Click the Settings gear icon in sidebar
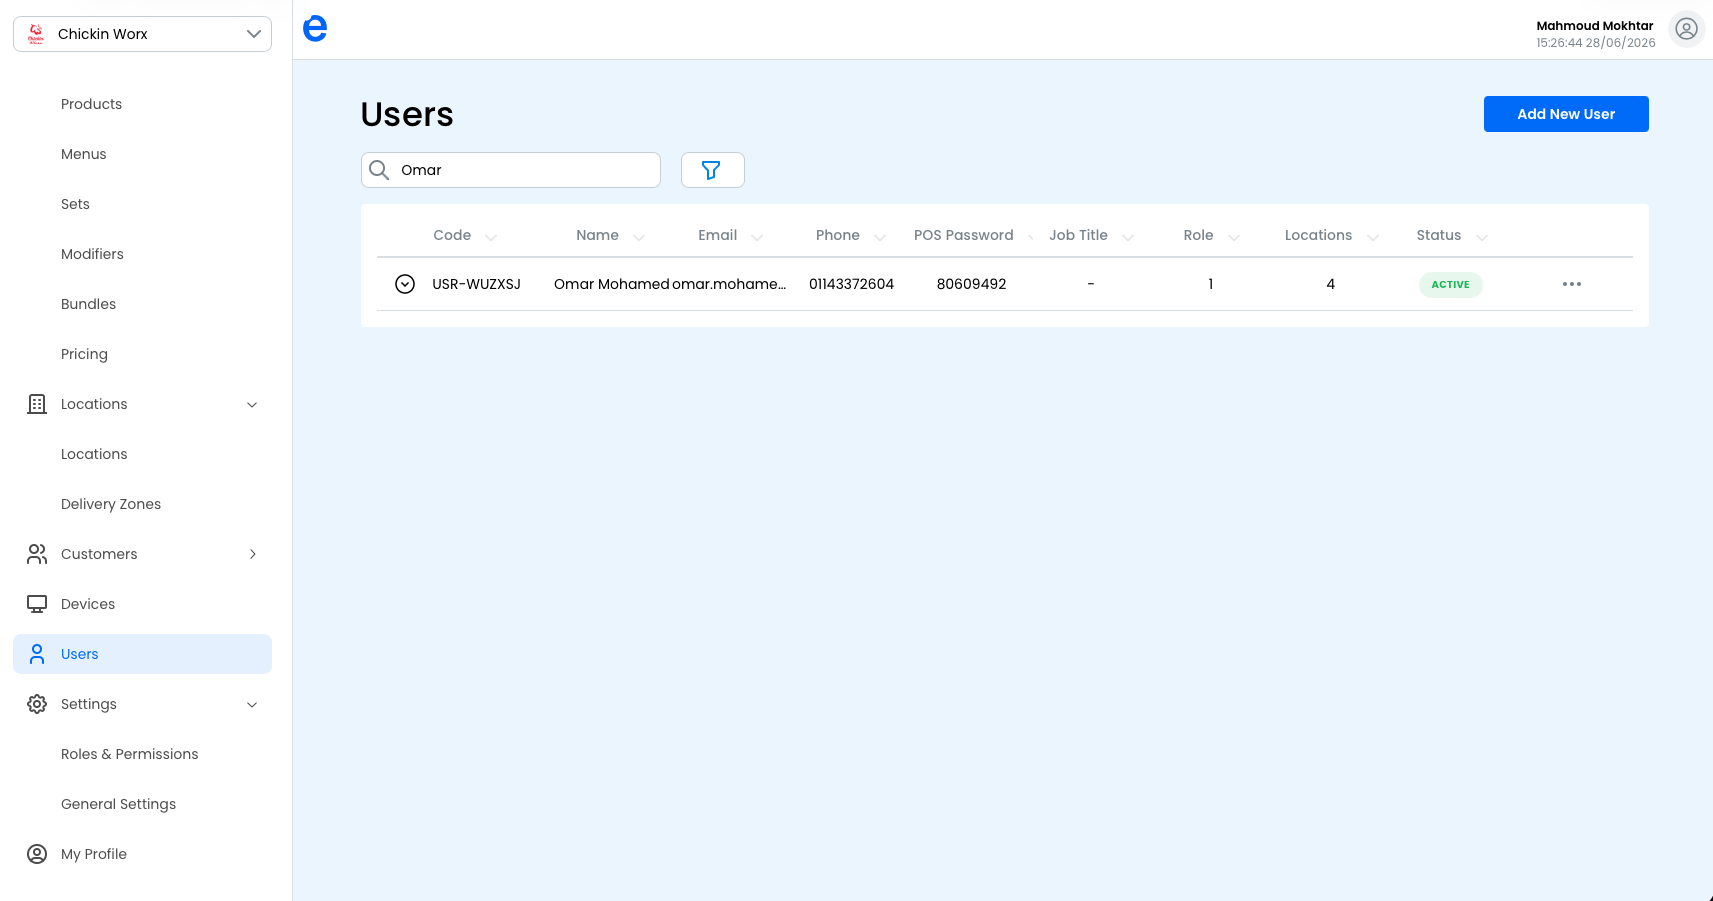Image resolution: width=1713 pixels, height=901 pixels. coord(37,704)
